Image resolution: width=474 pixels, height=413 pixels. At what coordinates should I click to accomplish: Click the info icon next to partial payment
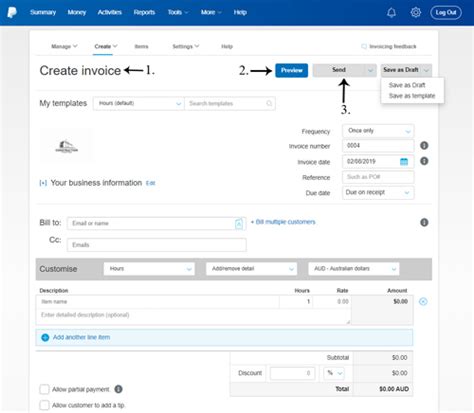pos(118,389)
